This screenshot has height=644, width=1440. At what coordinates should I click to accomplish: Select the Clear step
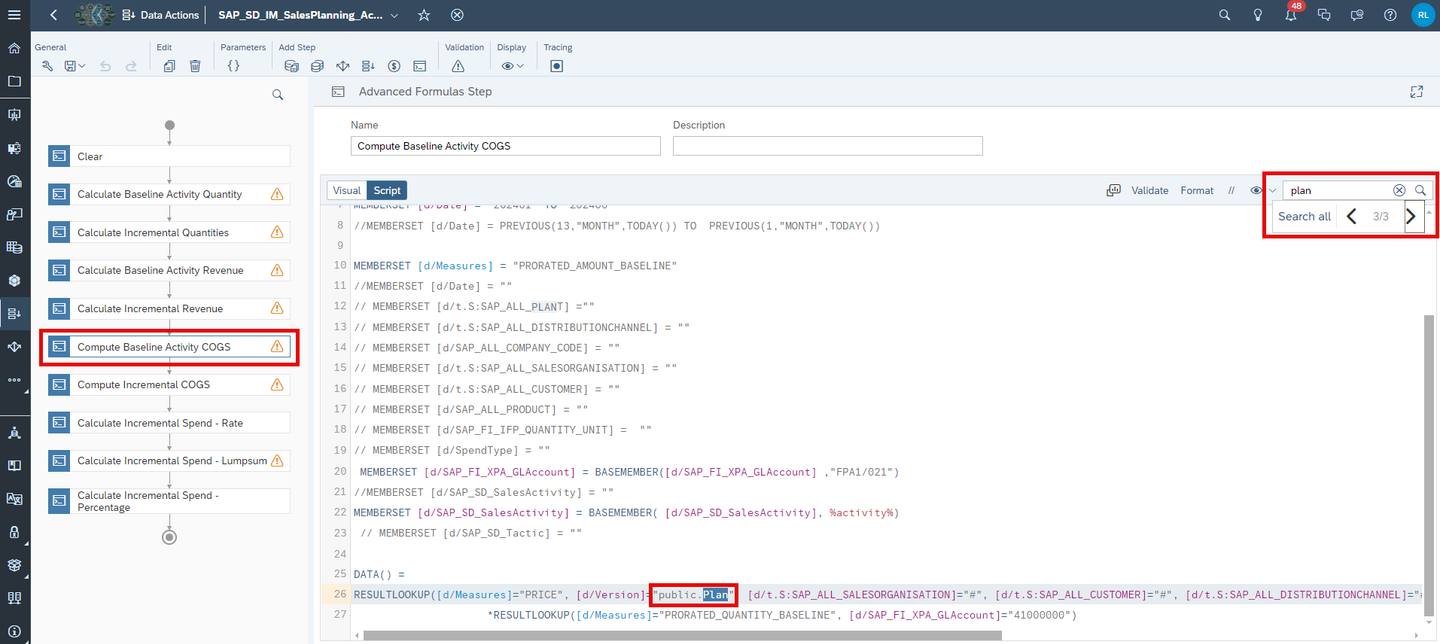point(169,156)
